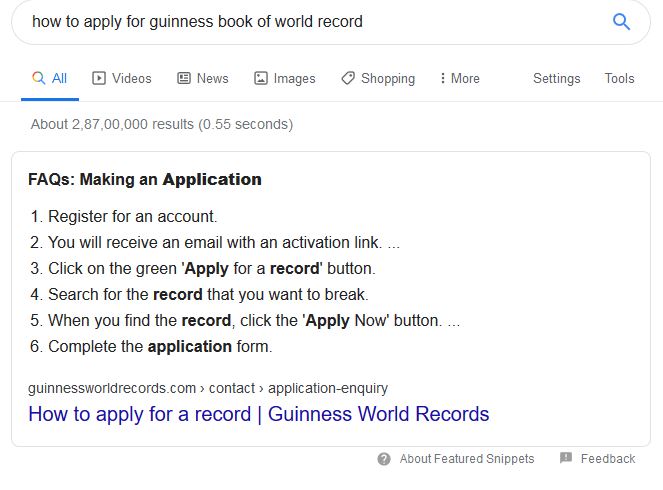Screen dimensions: 663x490
Task: Click the Images picture icon
Action: [x=261, y=78]
